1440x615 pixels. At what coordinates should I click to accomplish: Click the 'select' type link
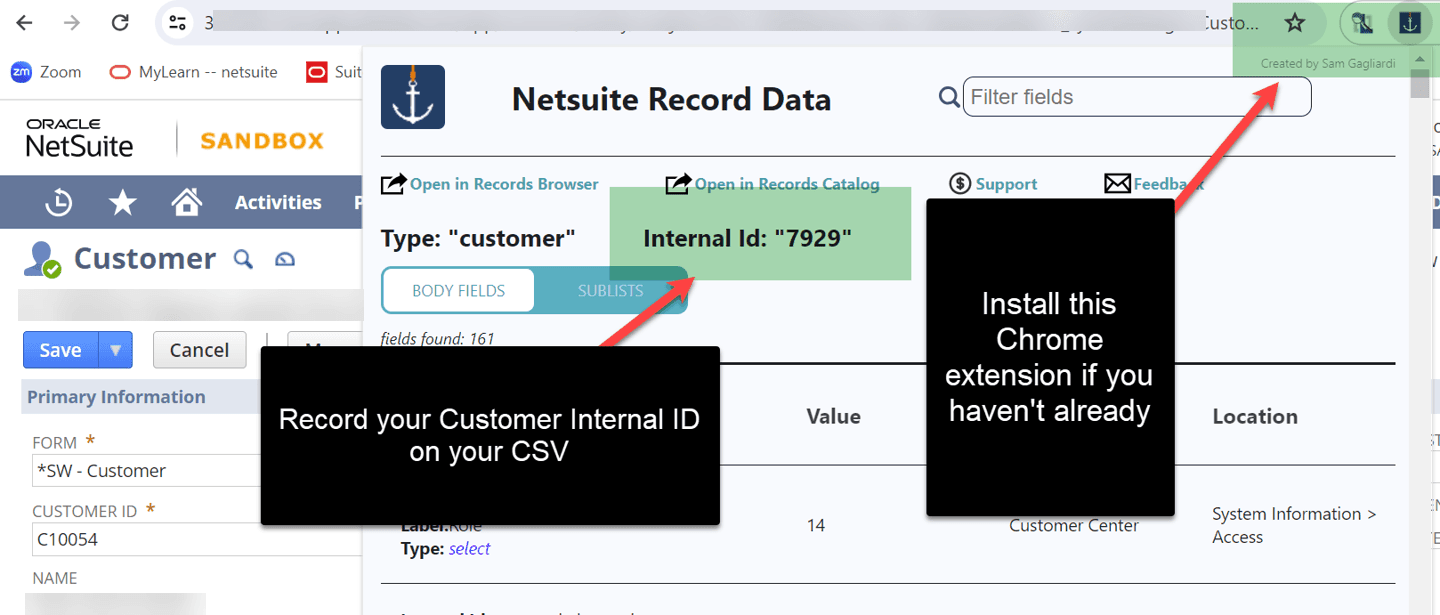pos(469,549)
